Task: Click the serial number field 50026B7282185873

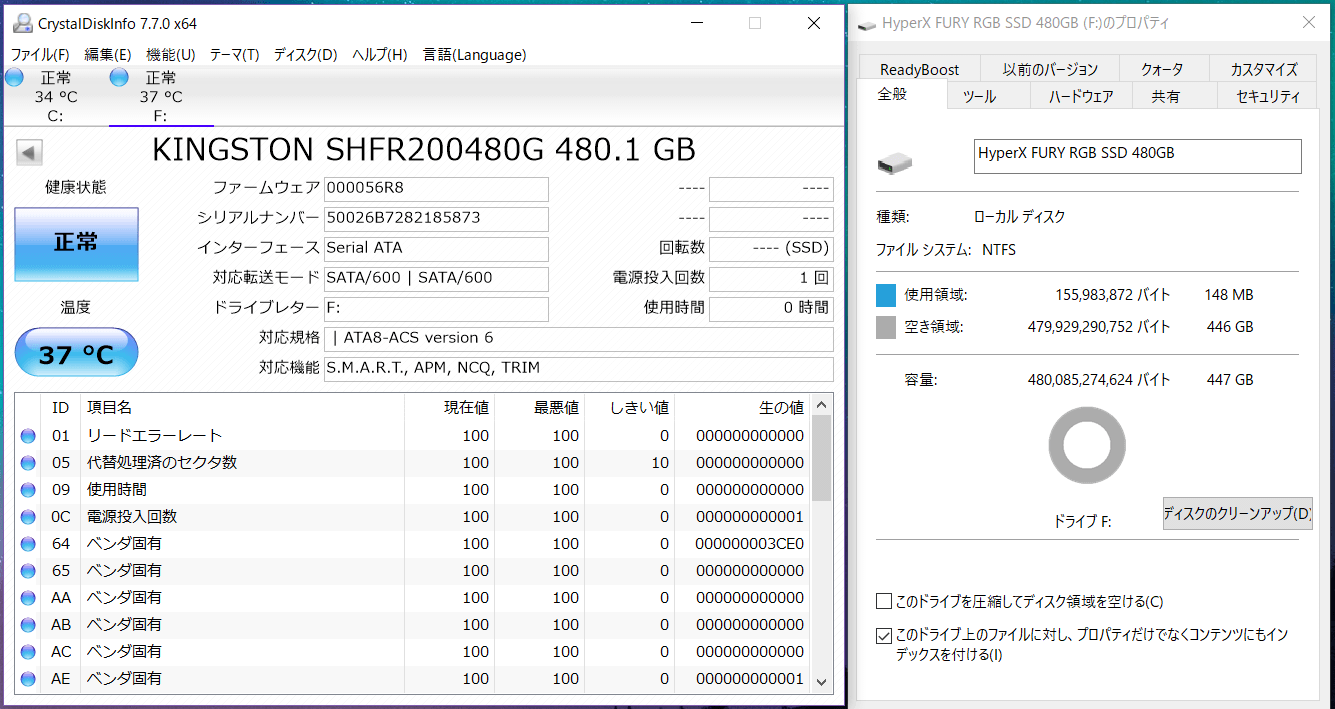Action: 436,219
